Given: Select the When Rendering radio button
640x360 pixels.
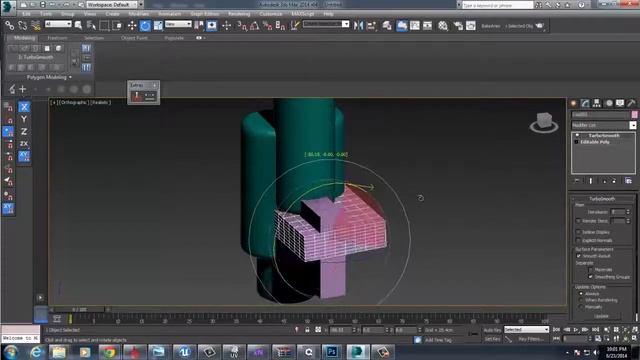Looking at the screenshot, I should [x=581, y=300].
